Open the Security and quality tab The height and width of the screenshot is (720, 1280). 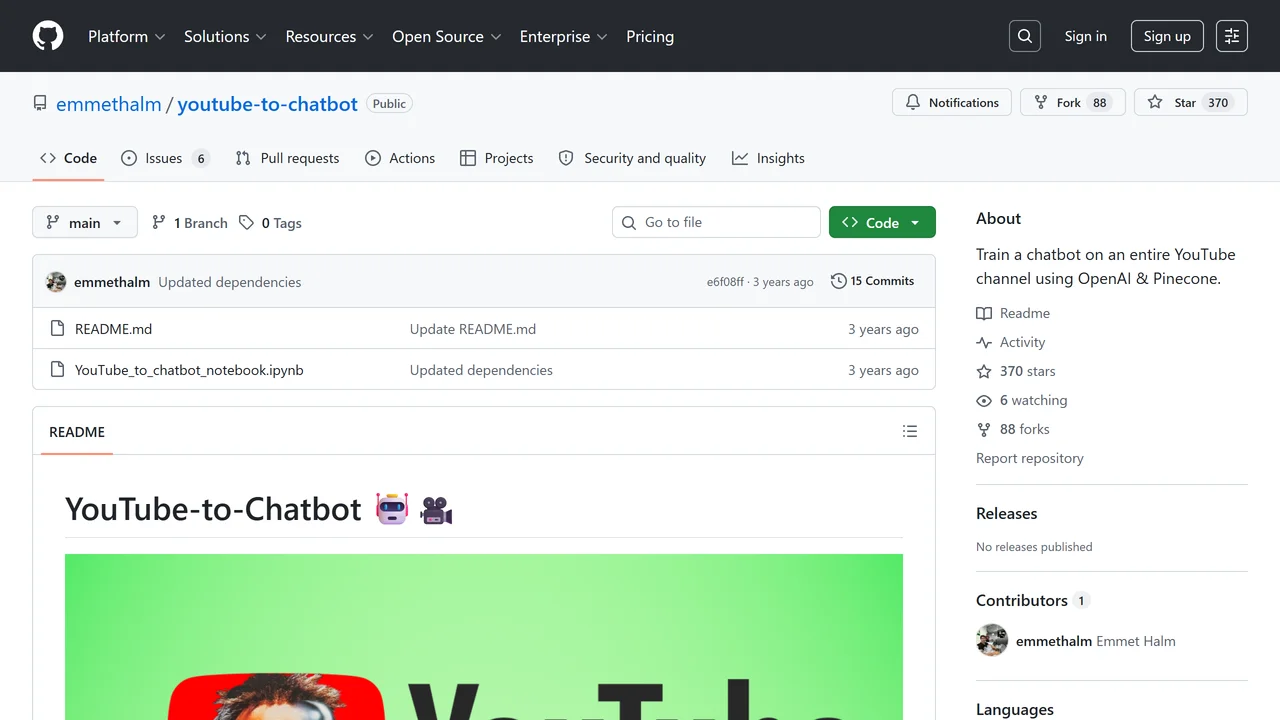632,158
